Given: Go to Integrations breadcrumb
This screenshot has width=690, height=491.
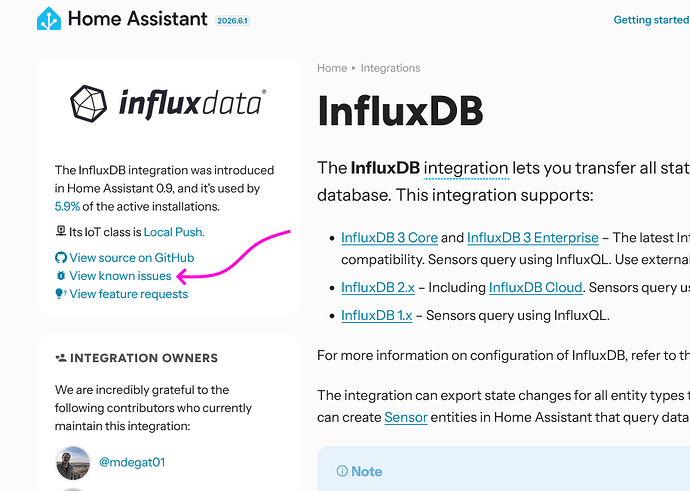Looking at the screenshot, I should 390,68.
